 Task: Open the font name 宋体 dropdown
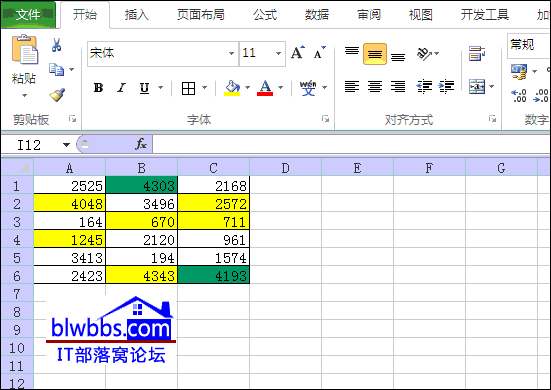click(231, 53)
